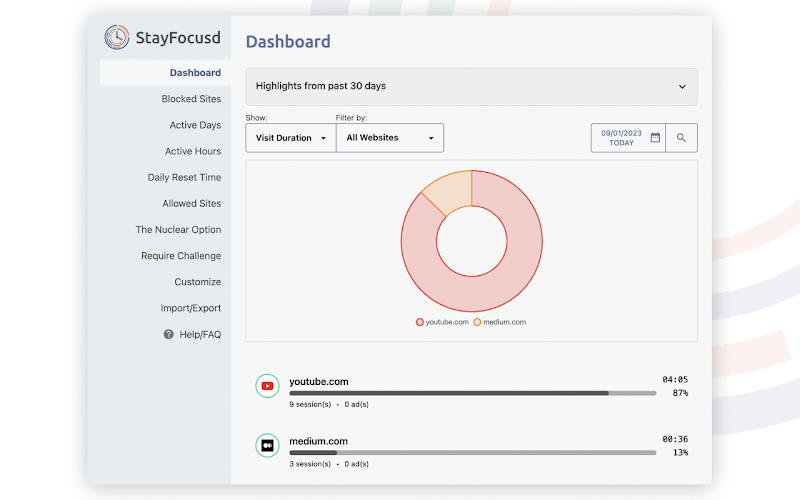Image resolution: width=800 pixels, height=500 pixels.
Task: Open Allowed Sites section
Action: click(x=192, y=203)
